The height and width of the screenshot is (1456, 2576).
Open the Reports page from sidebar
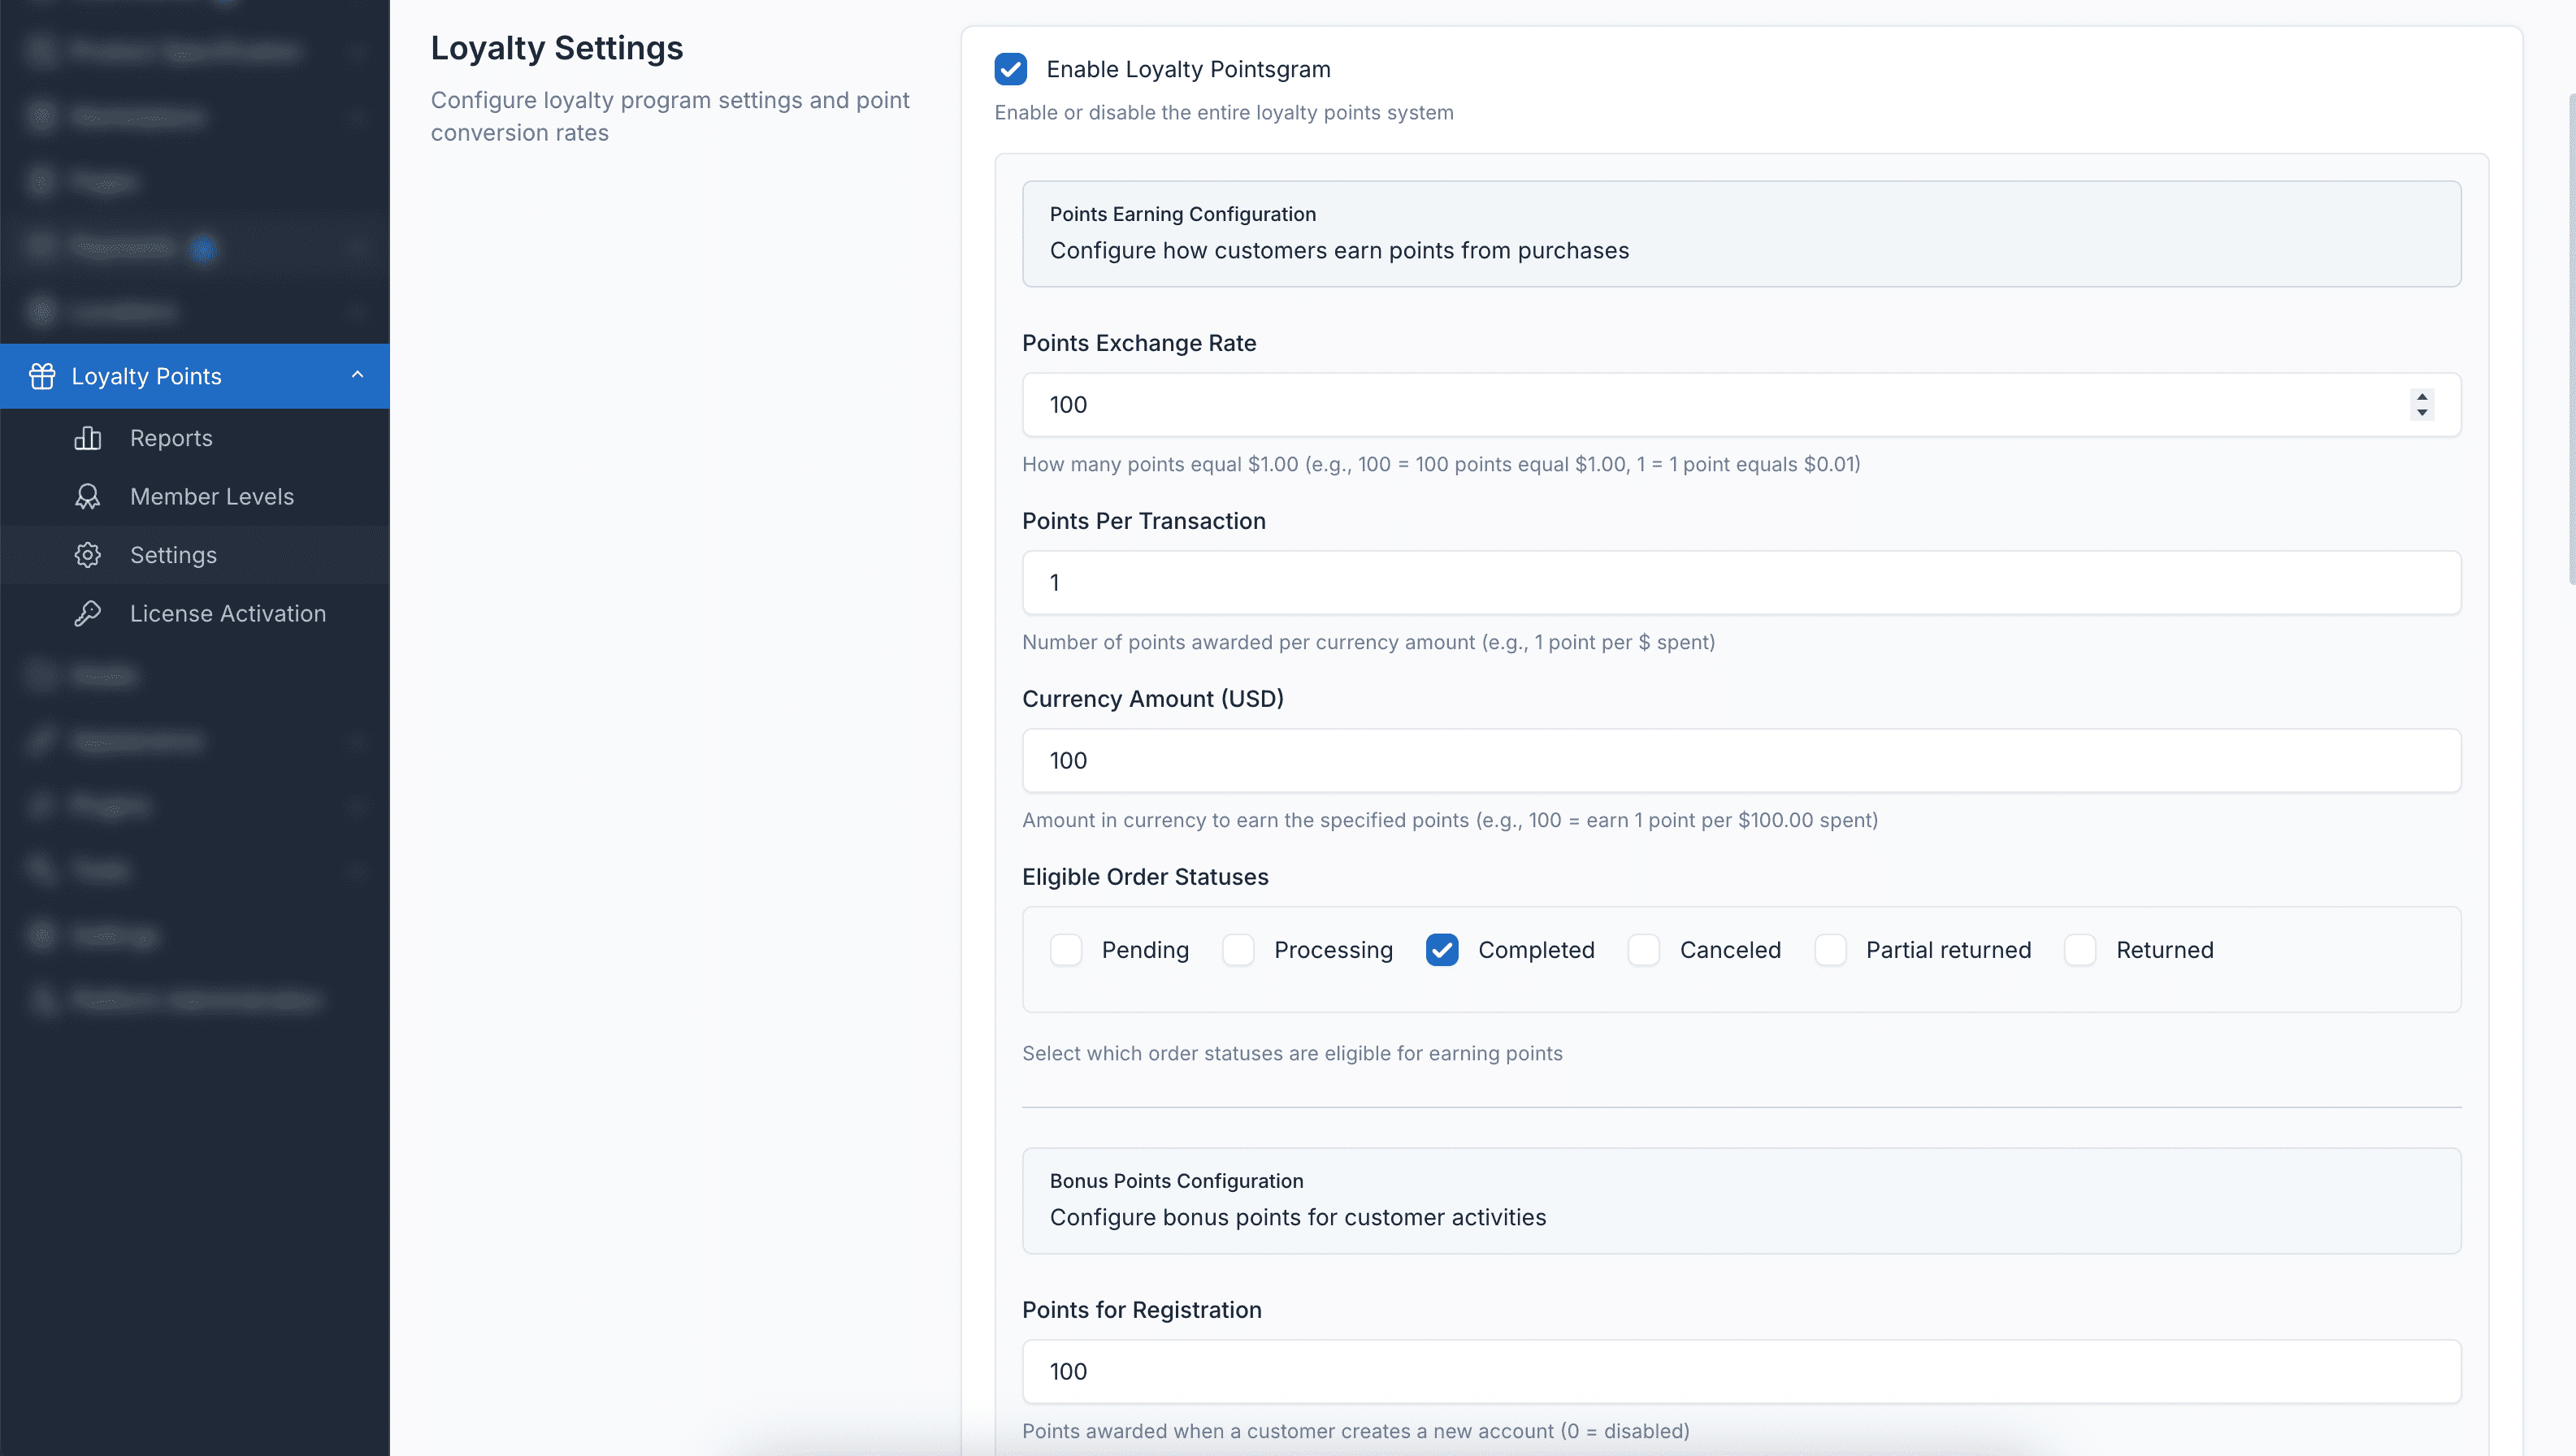tap(171, 438)
